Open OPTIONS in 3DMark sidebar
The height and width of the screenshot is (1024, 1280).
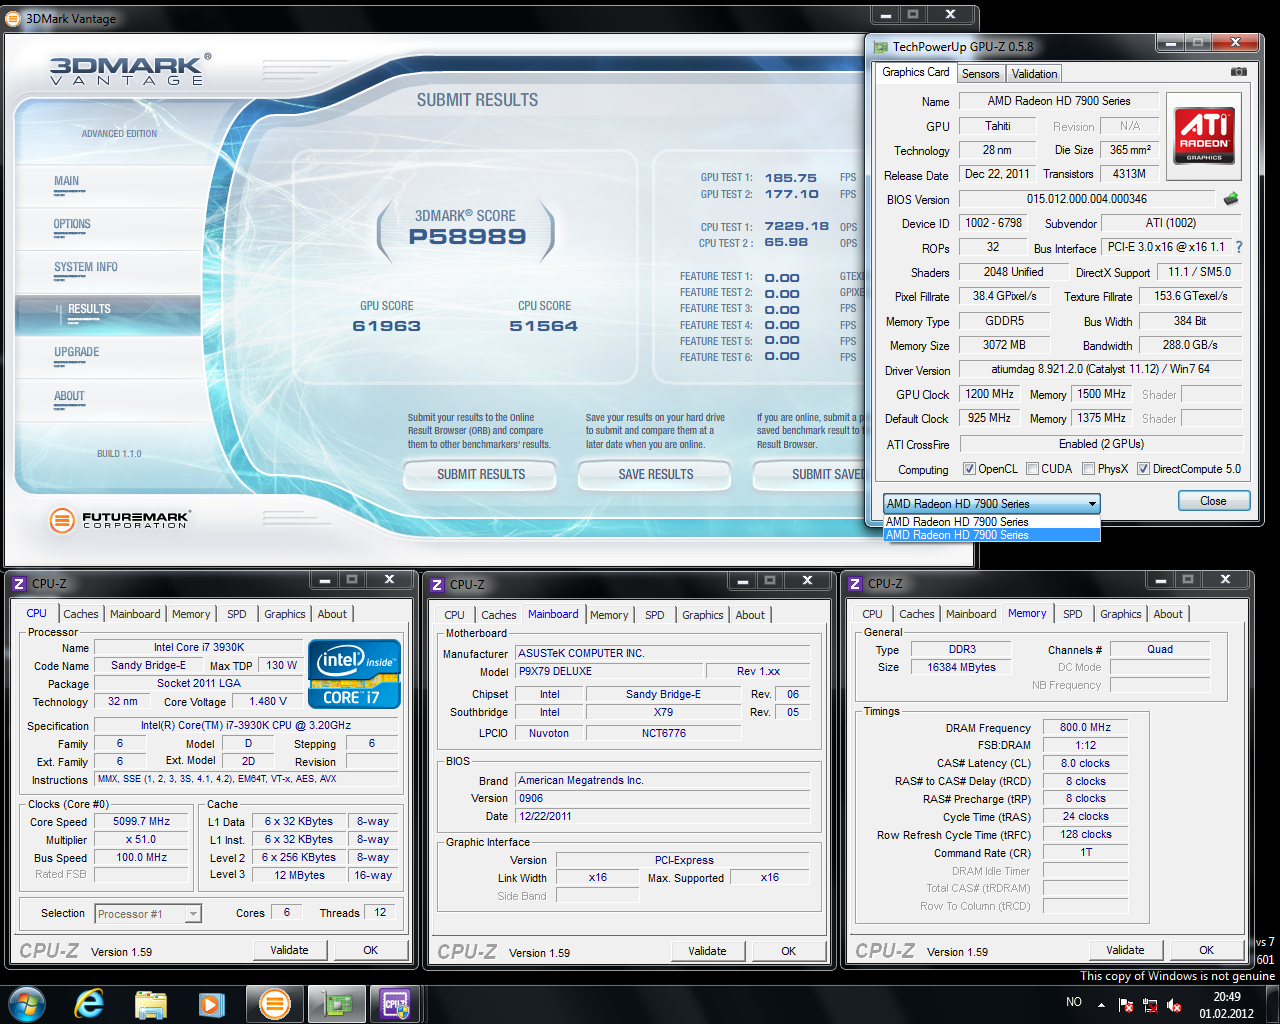(72, 225)
